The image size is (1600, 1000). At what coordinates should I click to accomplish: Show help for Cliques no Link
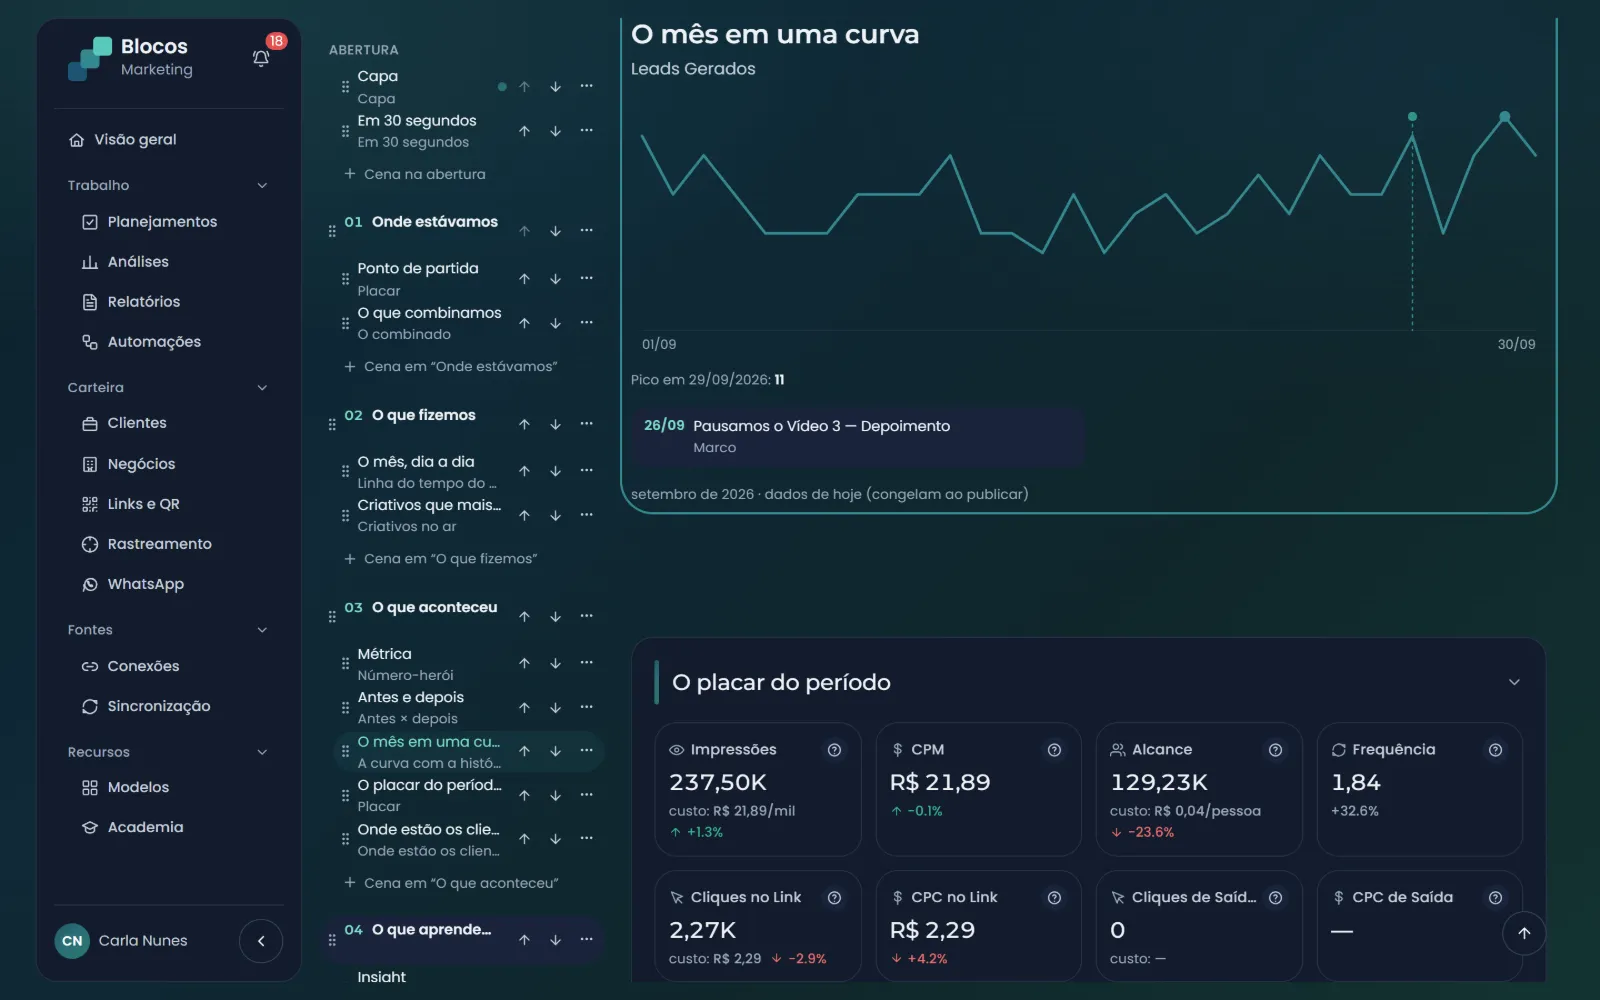point(834,898)
